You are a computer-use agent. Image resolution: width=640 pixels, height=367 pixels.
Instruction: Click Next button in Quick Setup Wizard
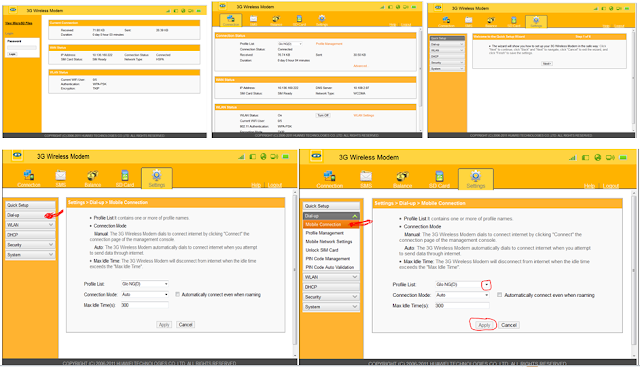point(547,64)
